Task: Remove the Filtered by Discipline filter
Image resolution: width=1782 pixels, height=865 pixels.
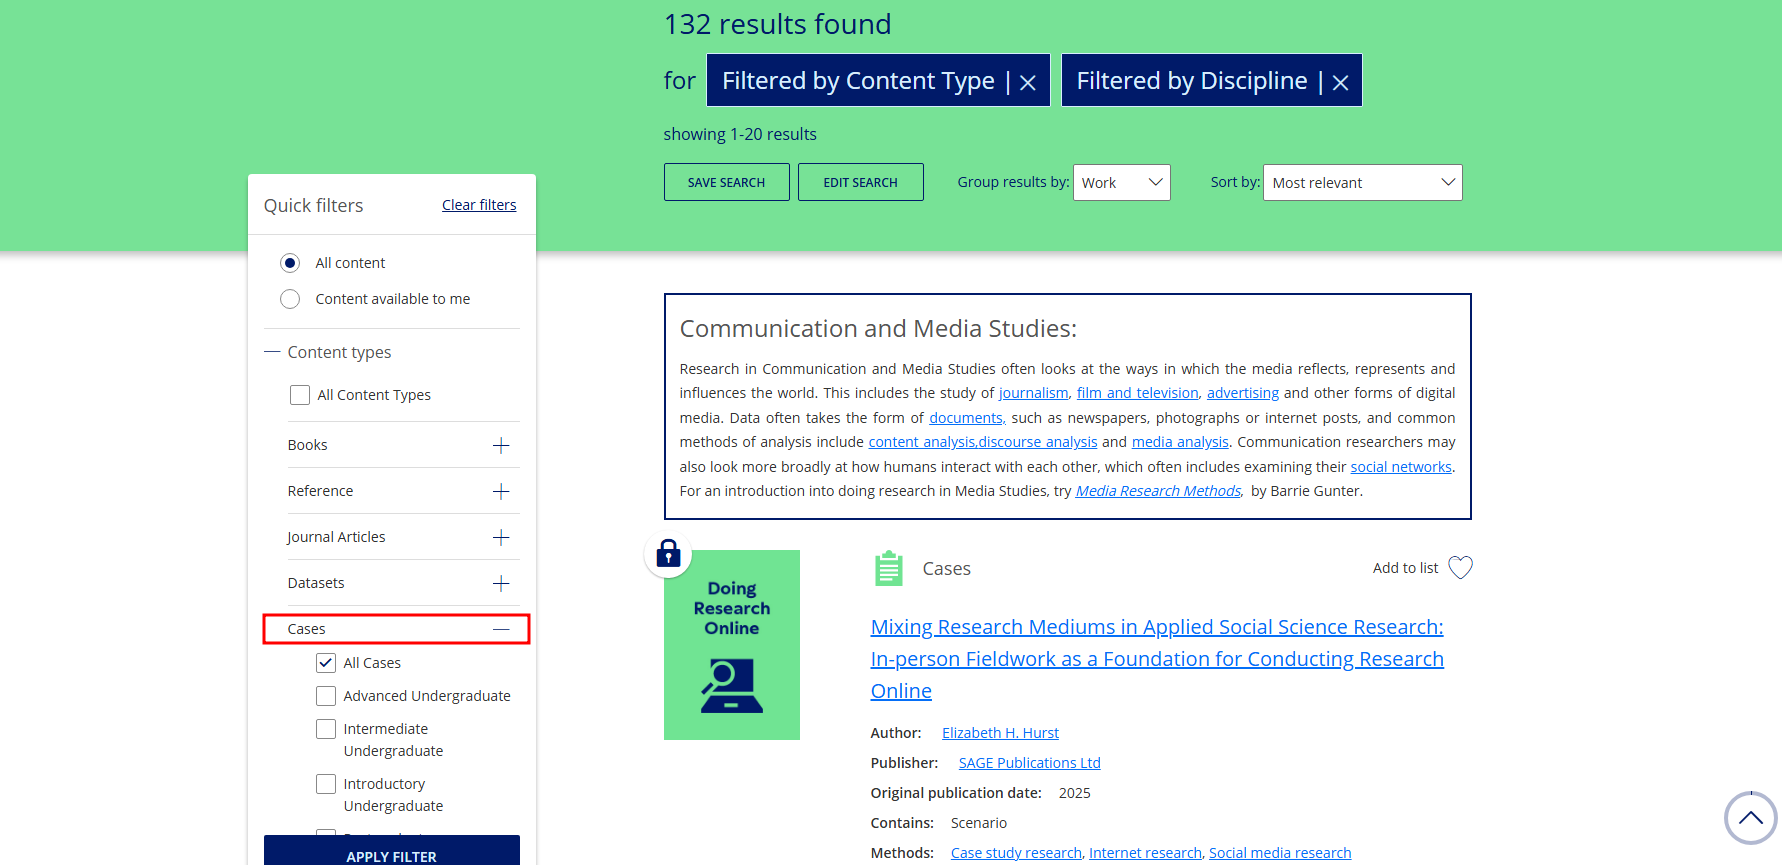Action: (x=1340, y=83)
